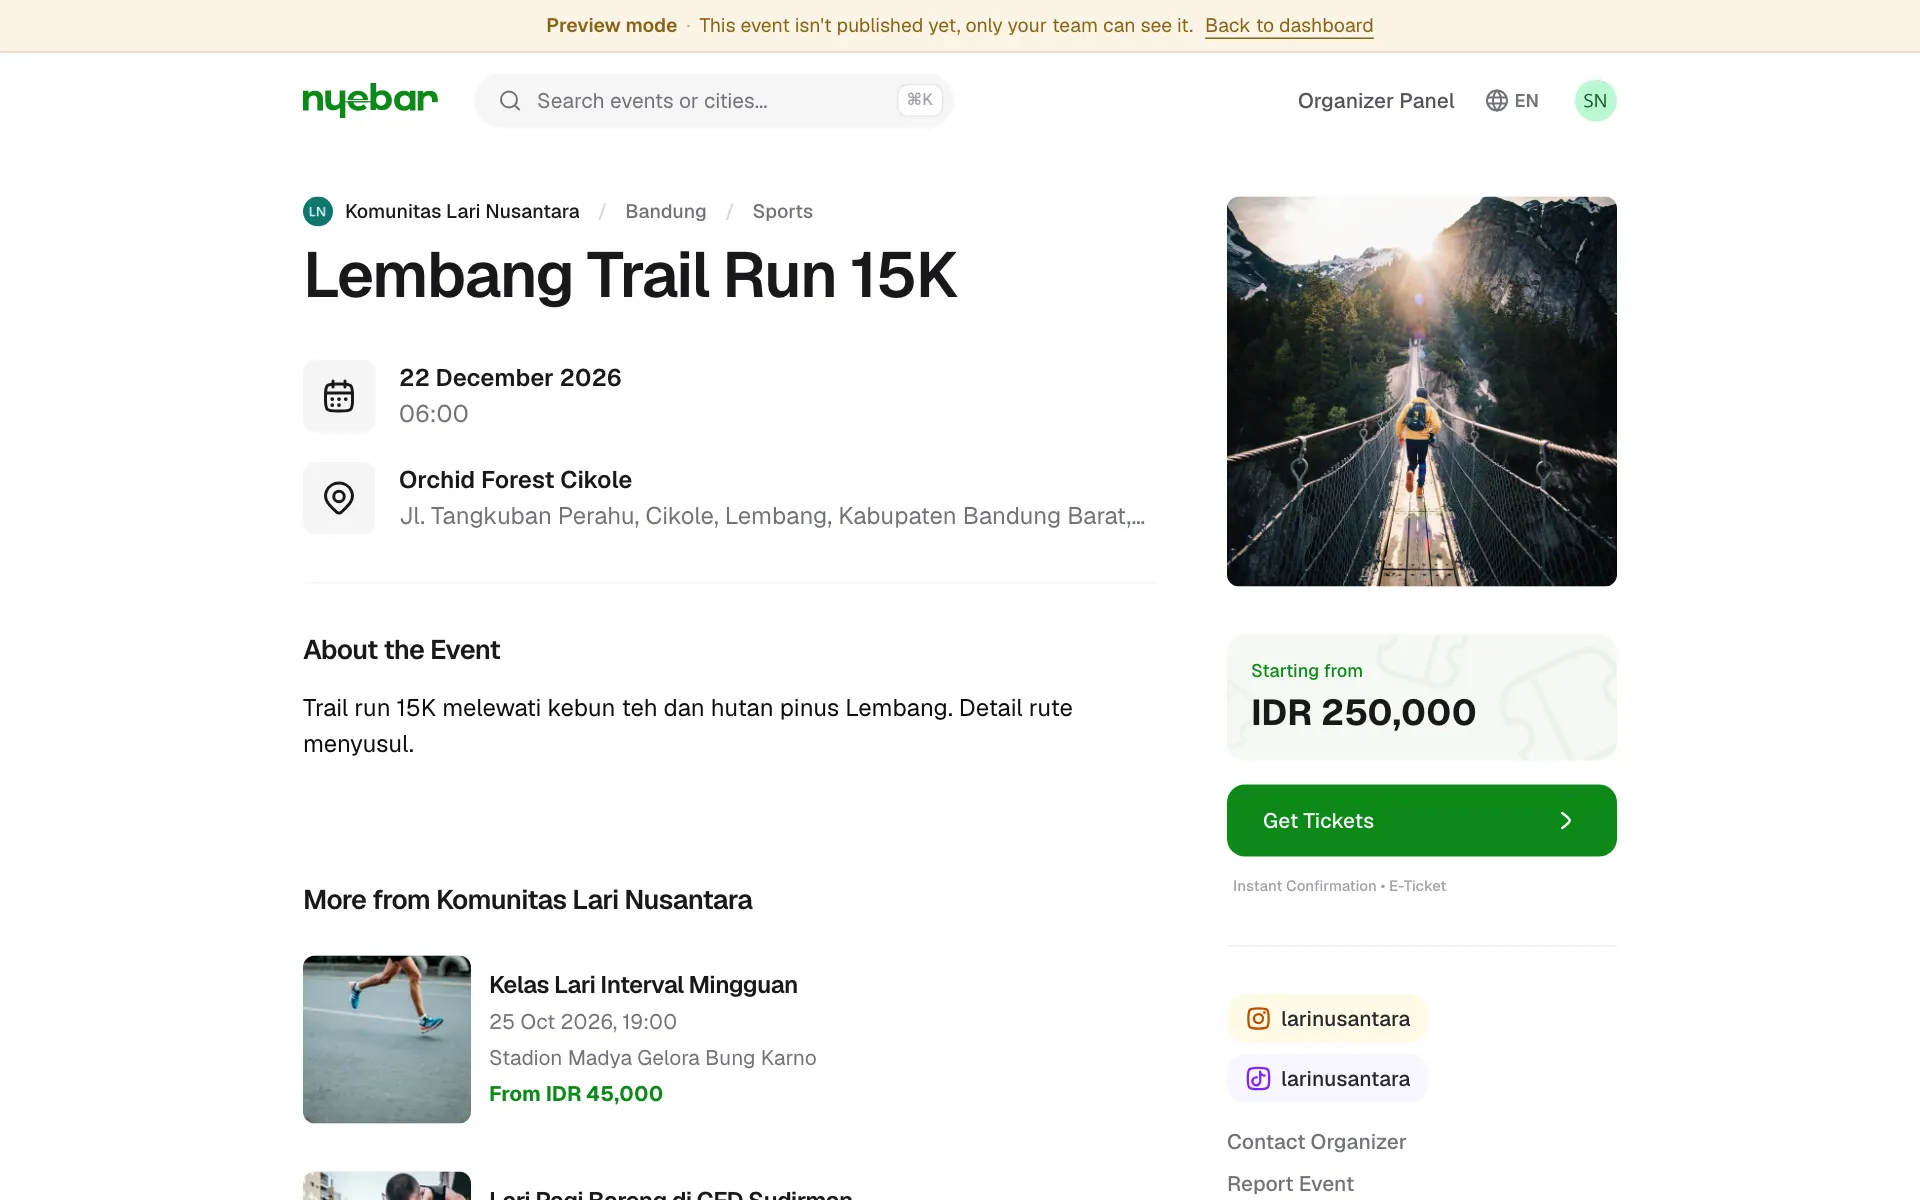The height and width of the screenshot is (1200, 1920).
Task: Follow the Back to dashboard link
Action: 1289,26
